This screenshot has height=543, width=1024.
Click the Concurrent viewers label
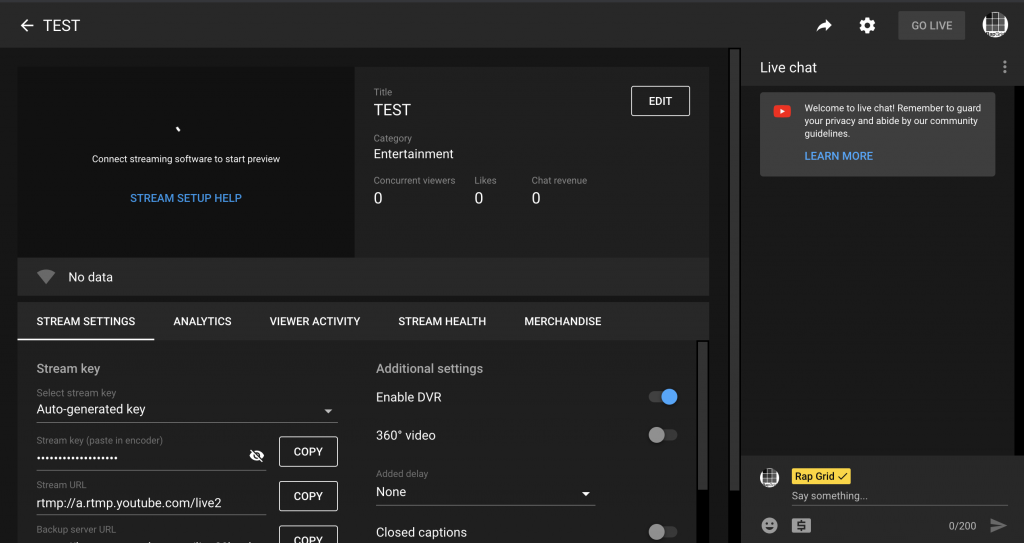click(415, 180)
